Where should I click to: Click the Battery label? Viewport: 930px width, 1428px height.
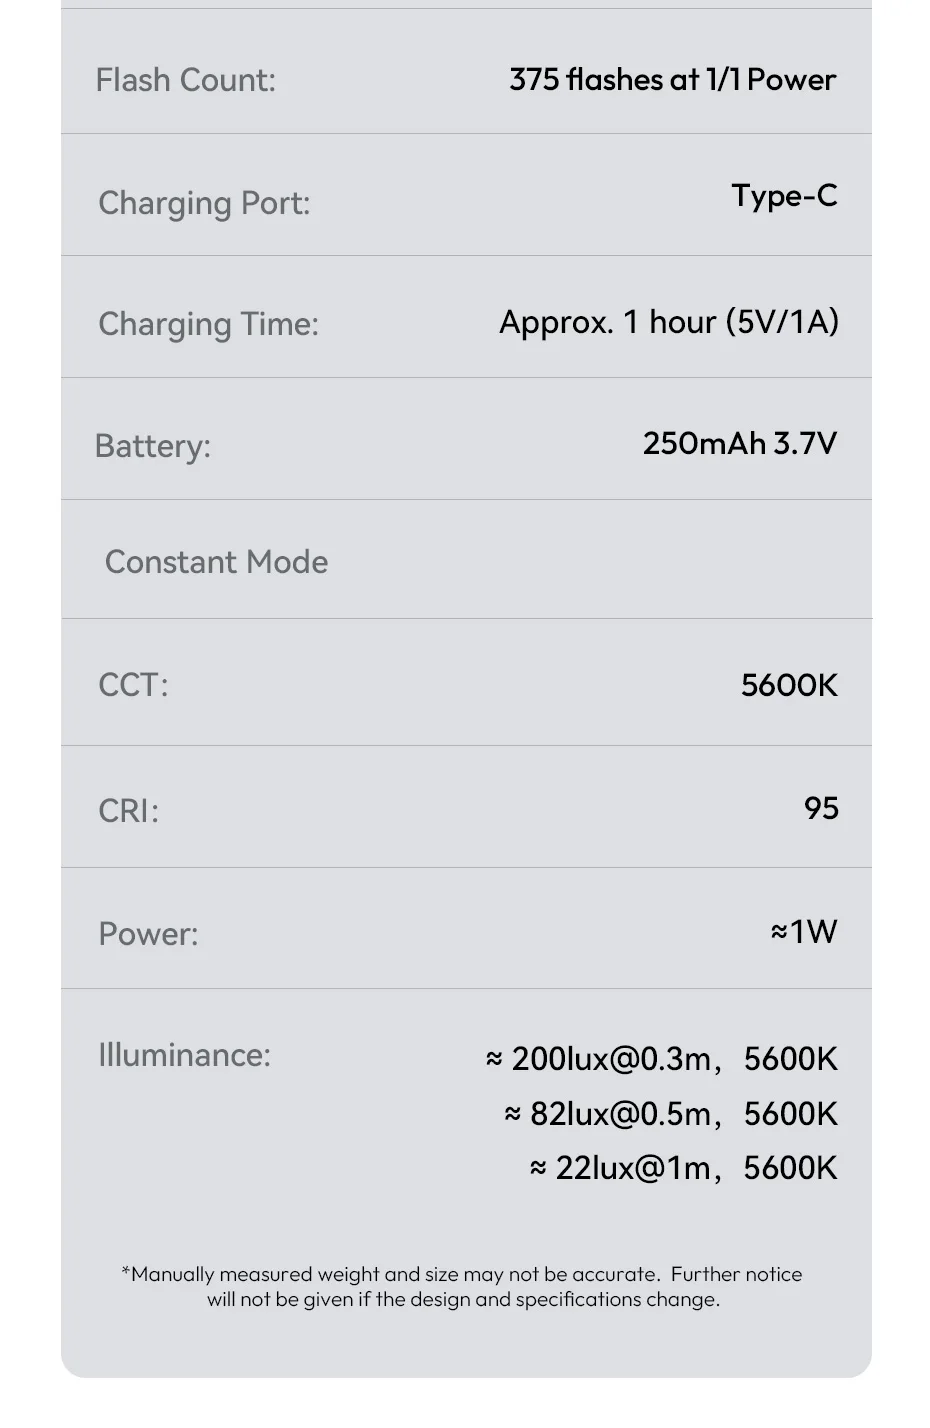pyautogui.click(x=153, y=446)
